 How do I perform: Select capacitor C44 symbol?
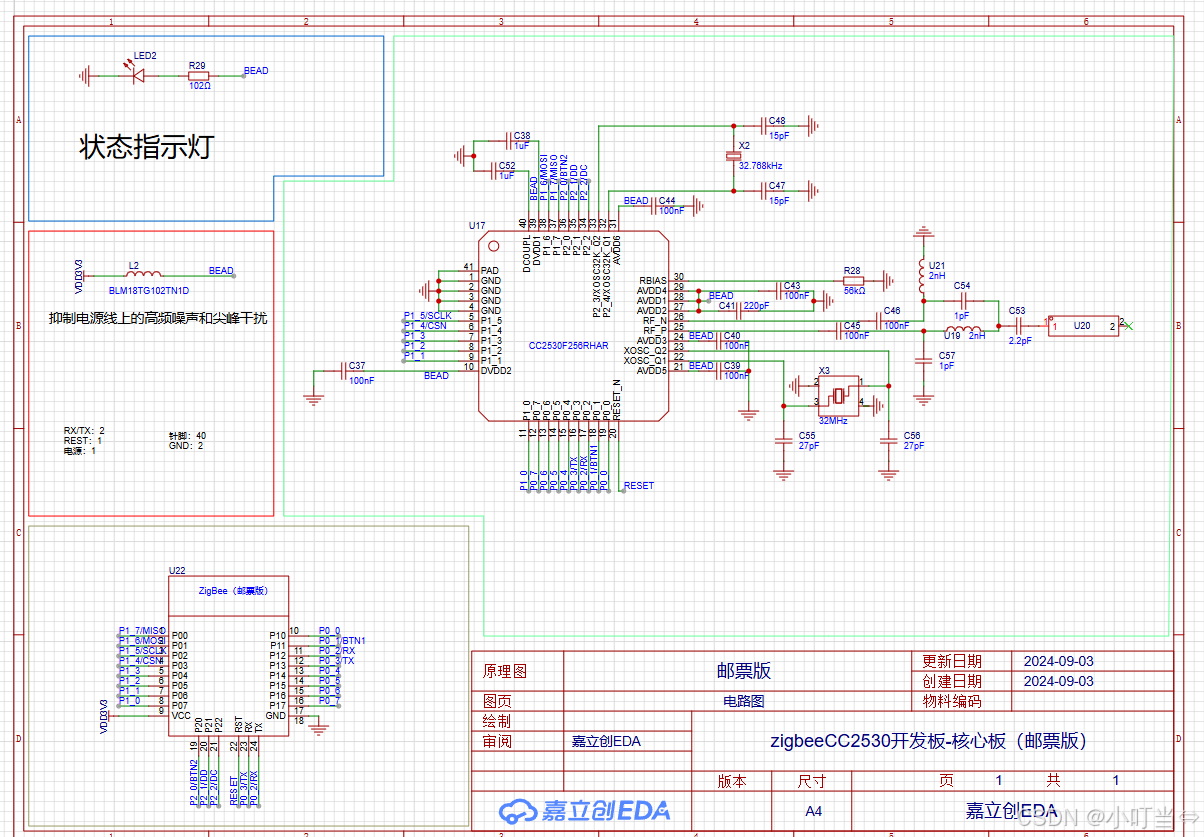(x=655, y=206)
